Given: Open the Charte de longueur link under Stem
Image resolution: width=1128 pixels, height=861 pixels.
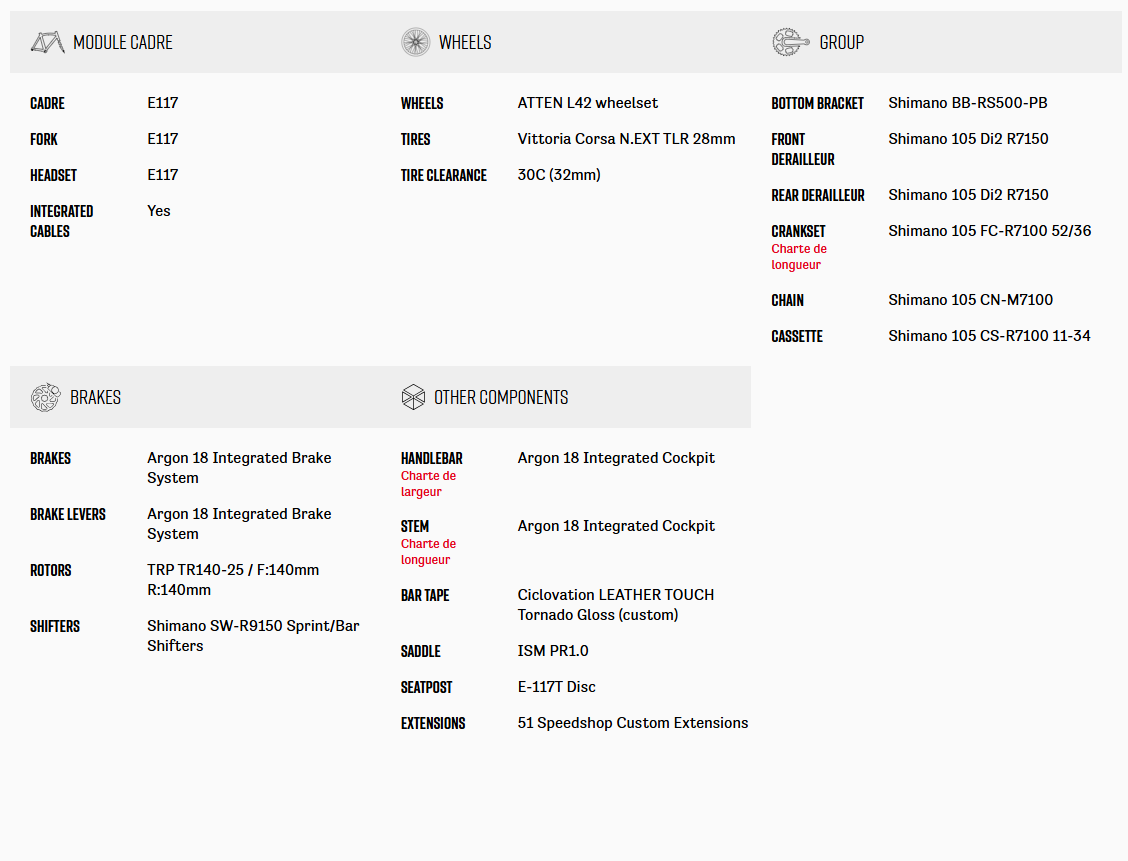Looking at the screenshot, I should click(428, 552).
